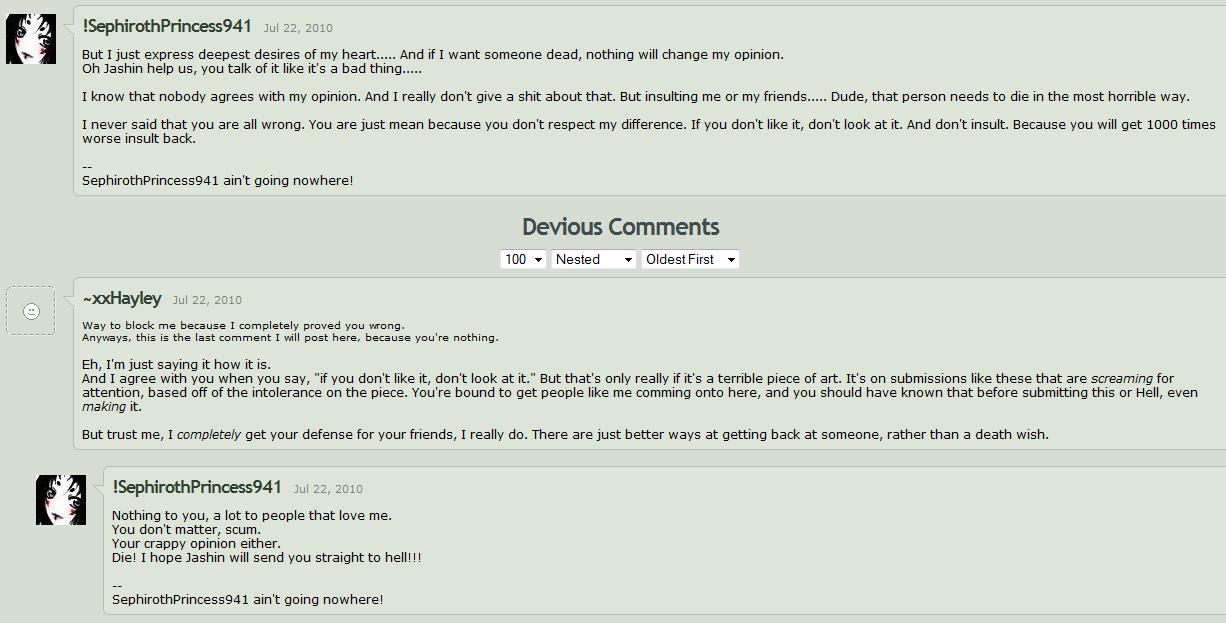
Task: Click the date beside xxHayley's username
Action: [207, 300]
